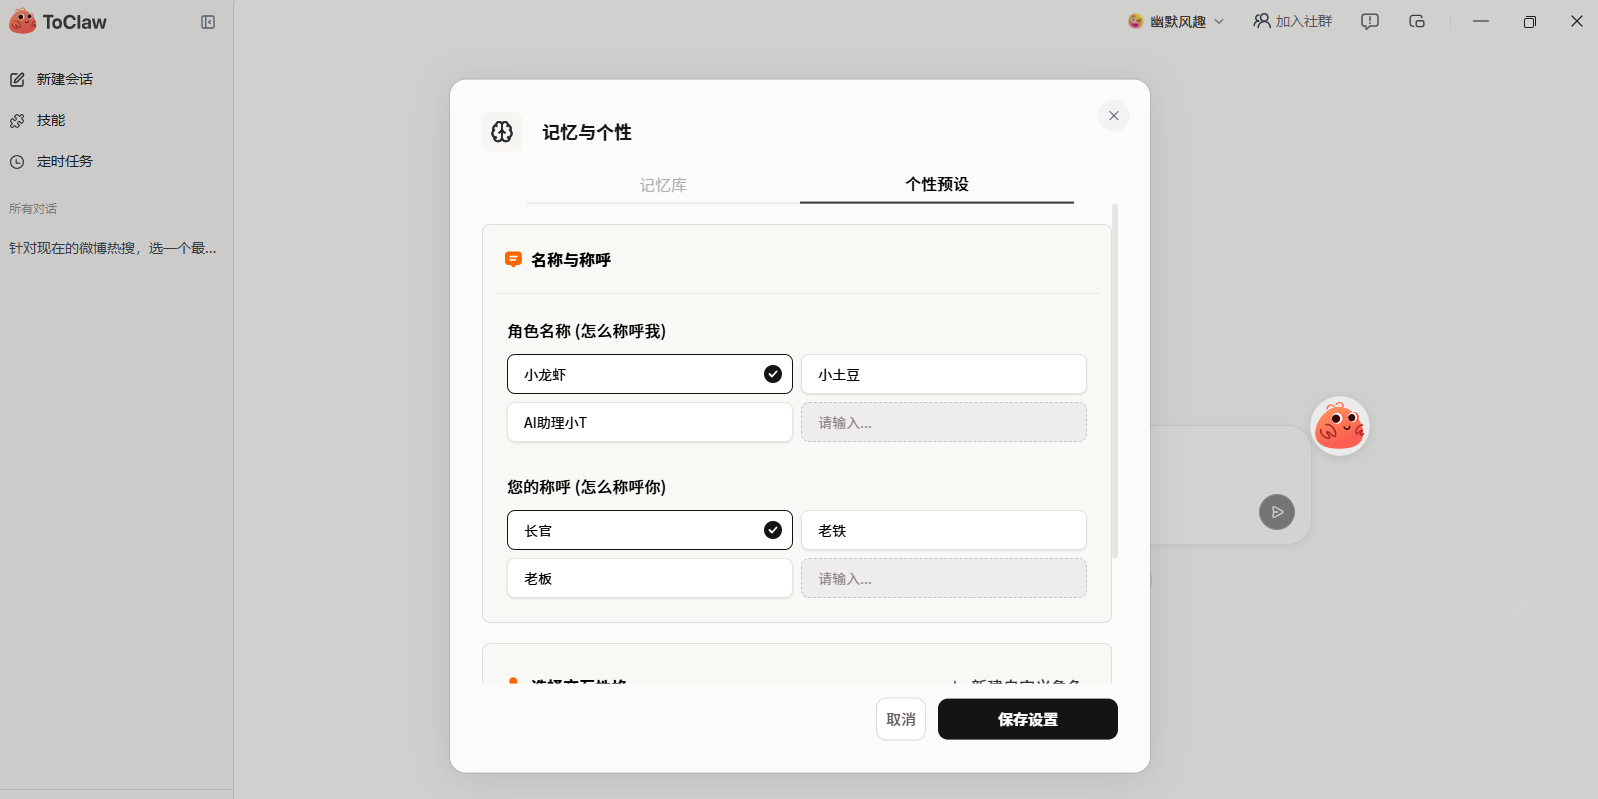Click the send arrow button

pyautogui.click(x=1276, y=512)
